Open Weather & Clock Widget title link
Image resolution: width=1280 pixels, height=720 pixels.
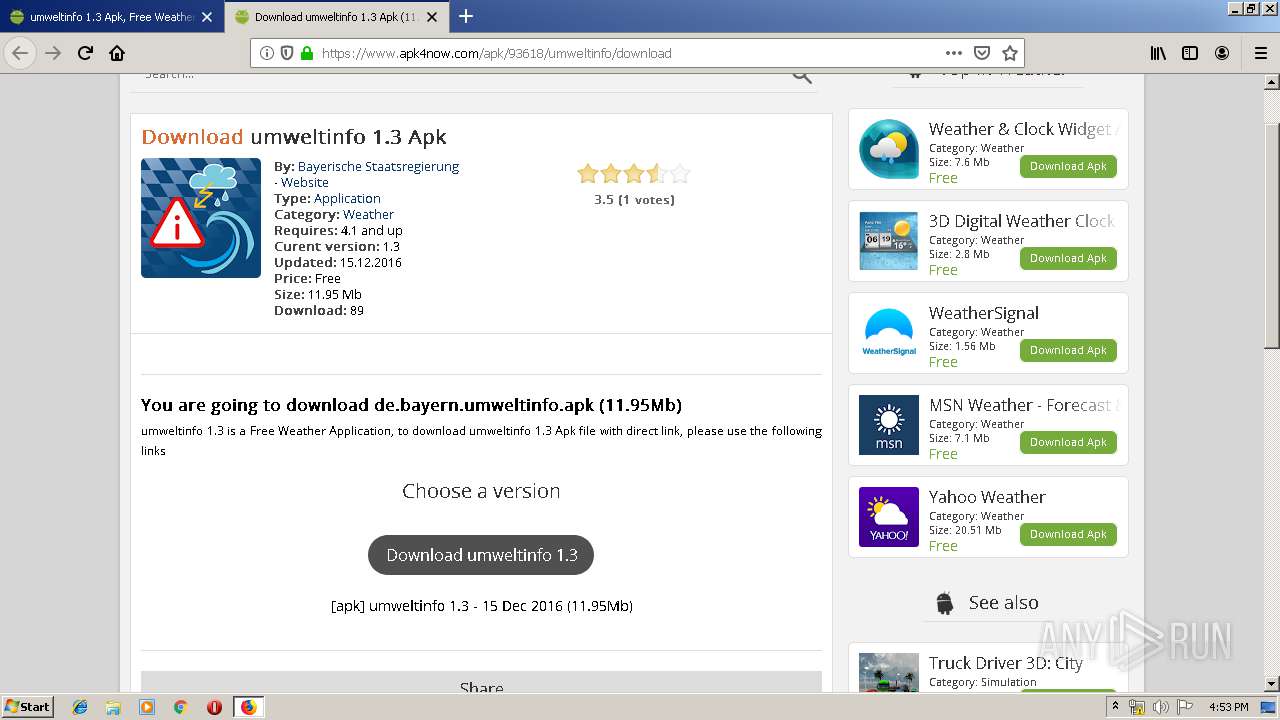(1022, 129)
